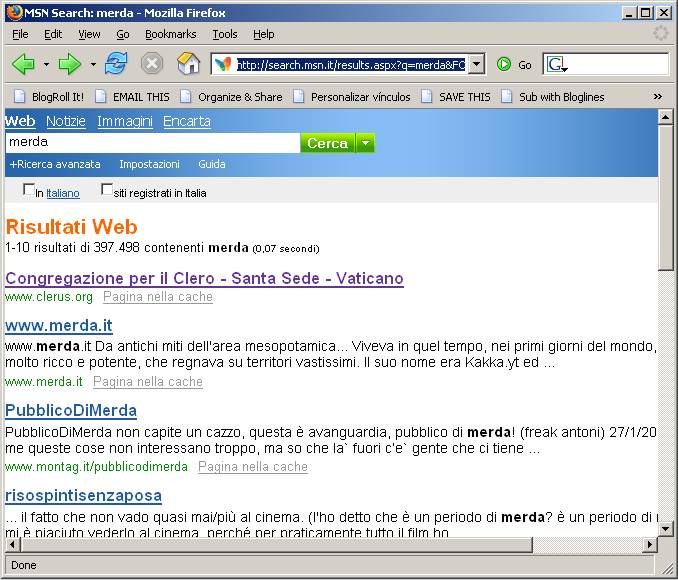Expand the dropdown beside the Cerca button
Screen dimensions: 678x580
[366, 143]
